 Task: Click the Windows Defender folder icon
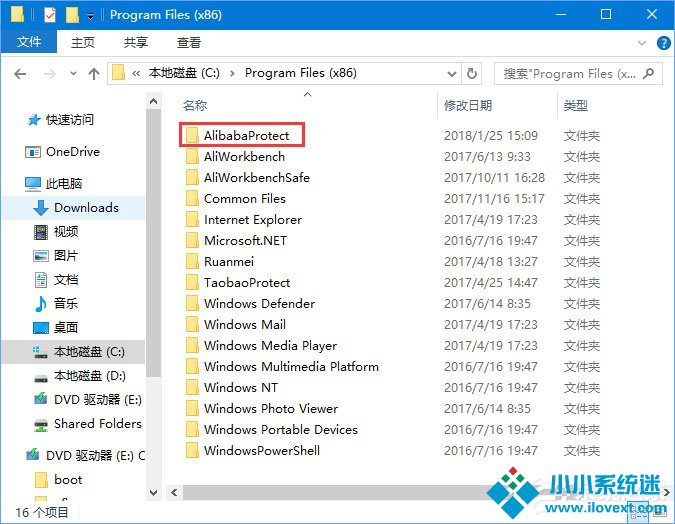192,304
